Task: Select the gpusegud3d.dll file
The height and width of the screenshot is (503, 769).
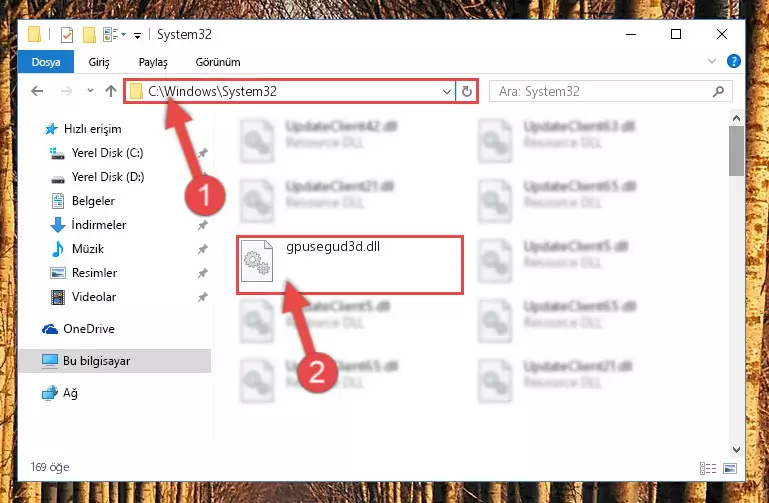Action: coord(350,265)
